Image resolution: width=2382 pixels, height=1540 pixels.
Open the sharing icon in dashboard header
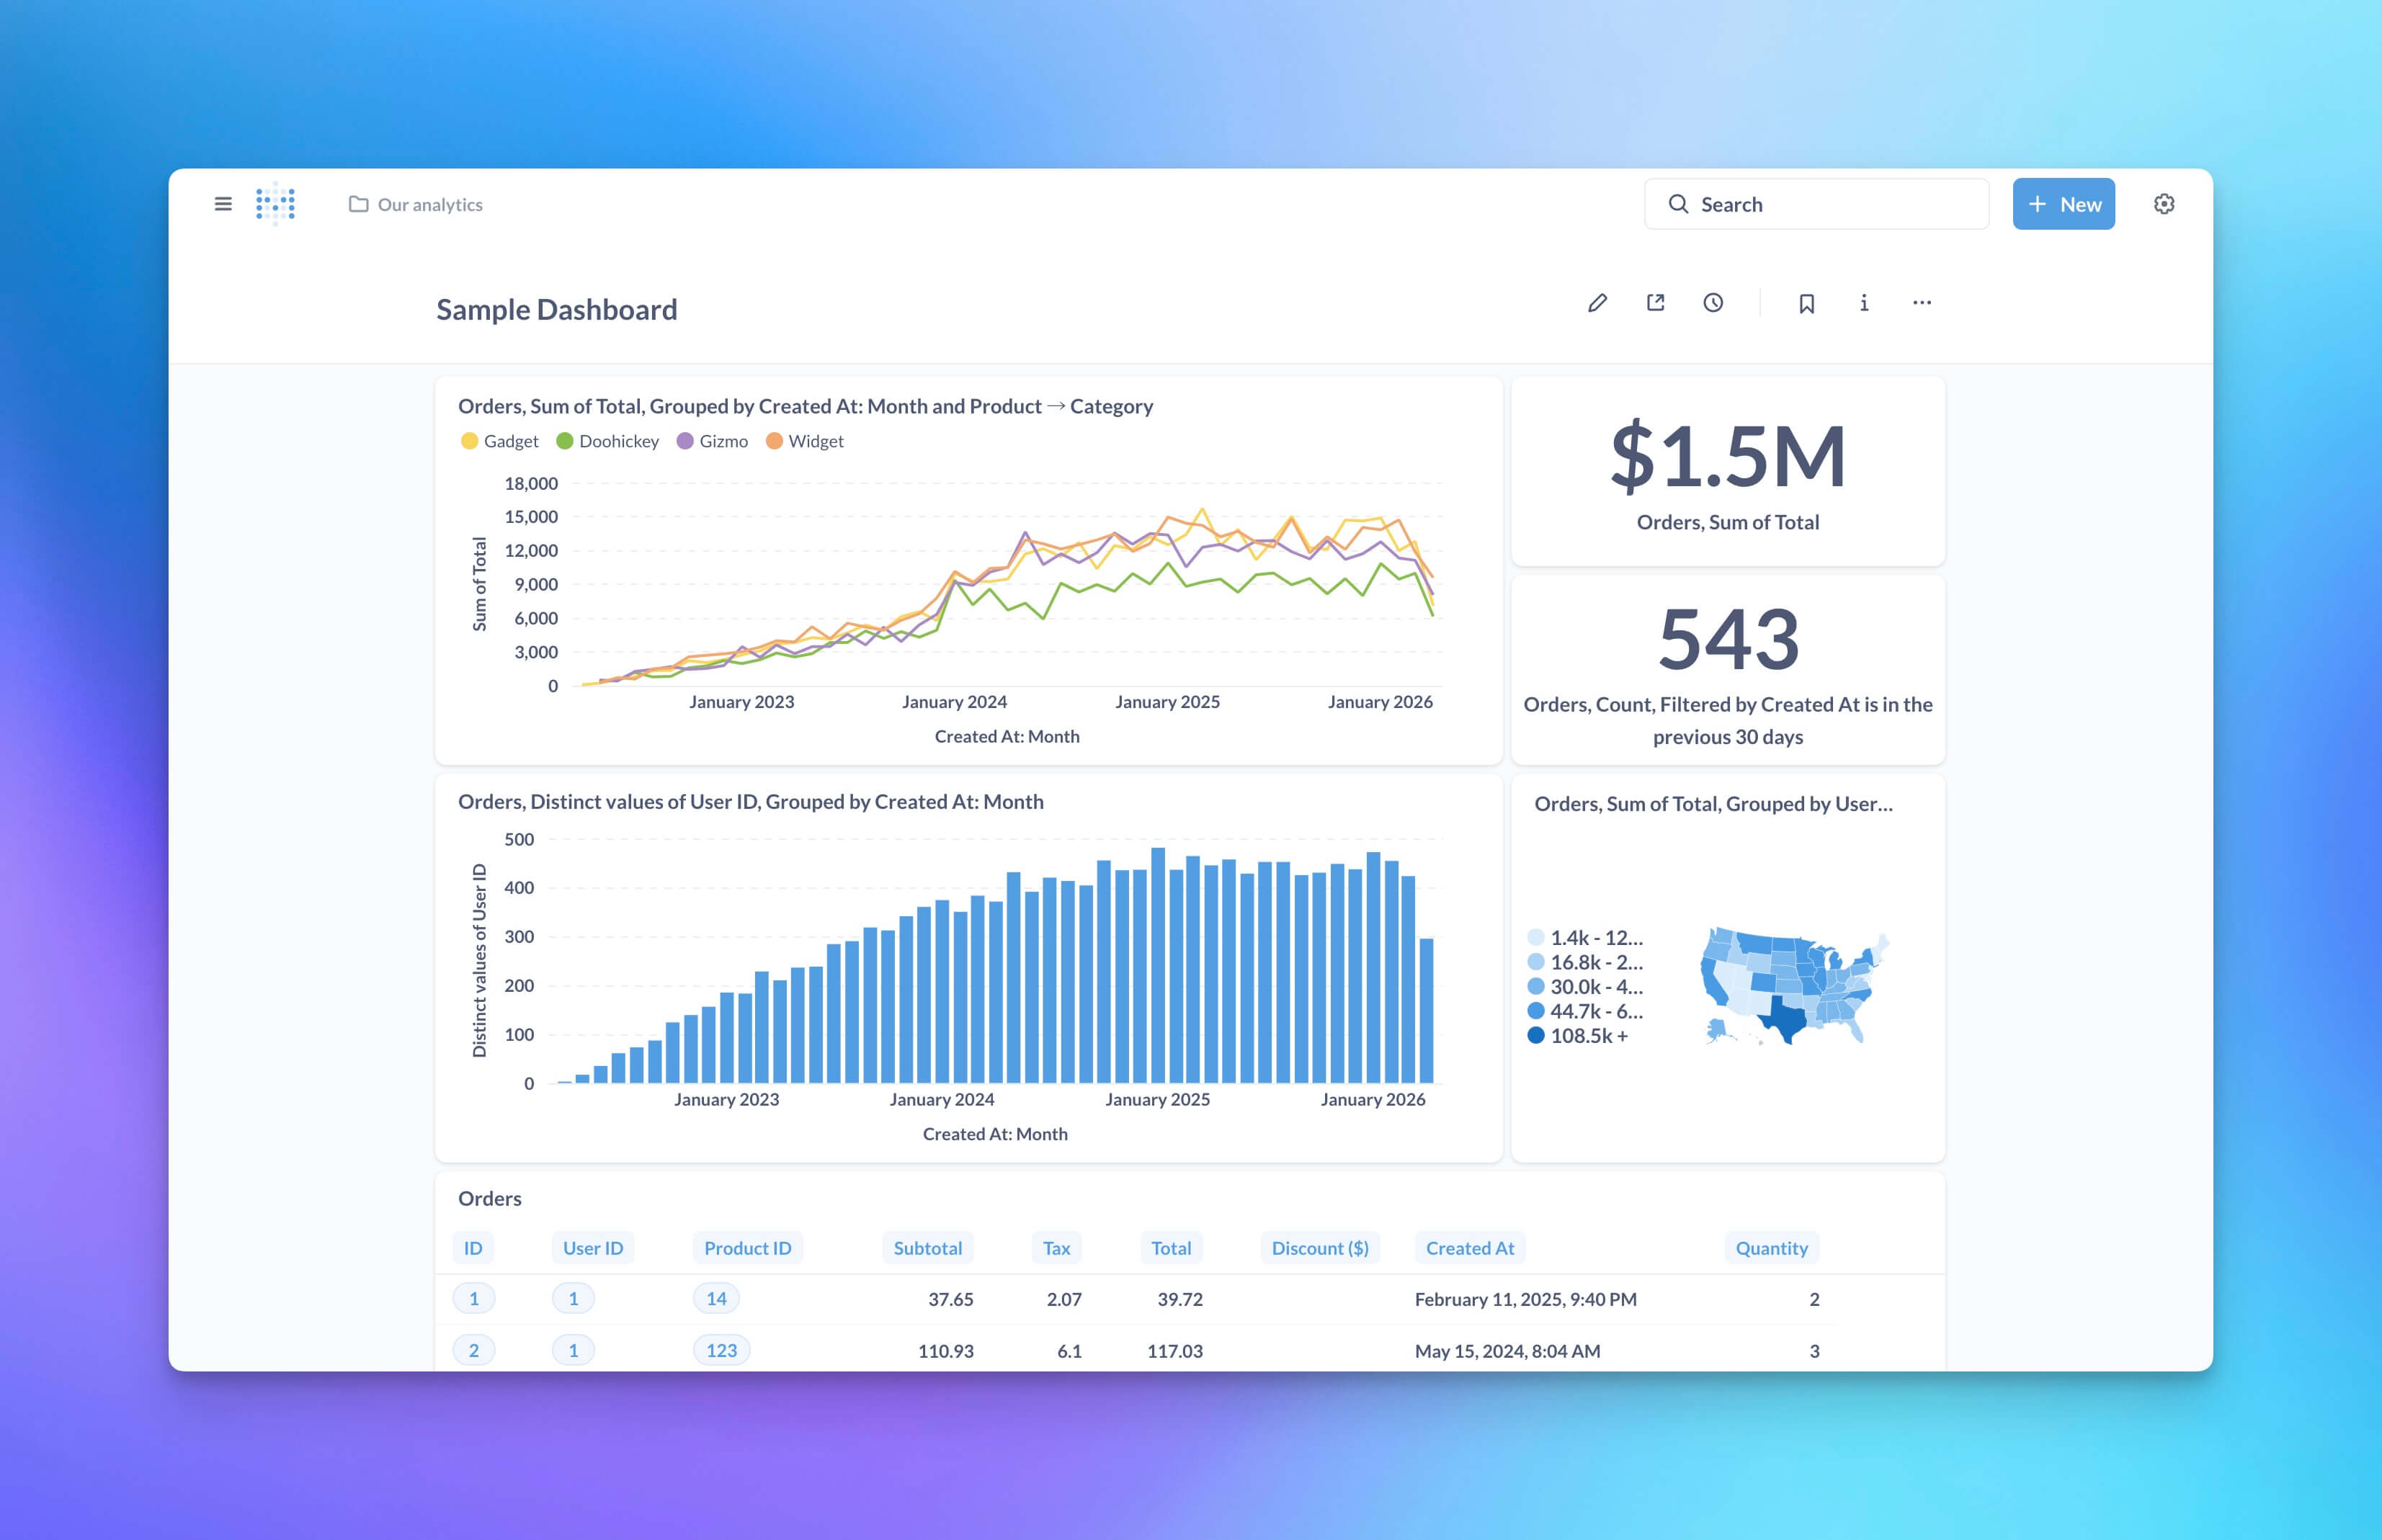click(1655, 303)
